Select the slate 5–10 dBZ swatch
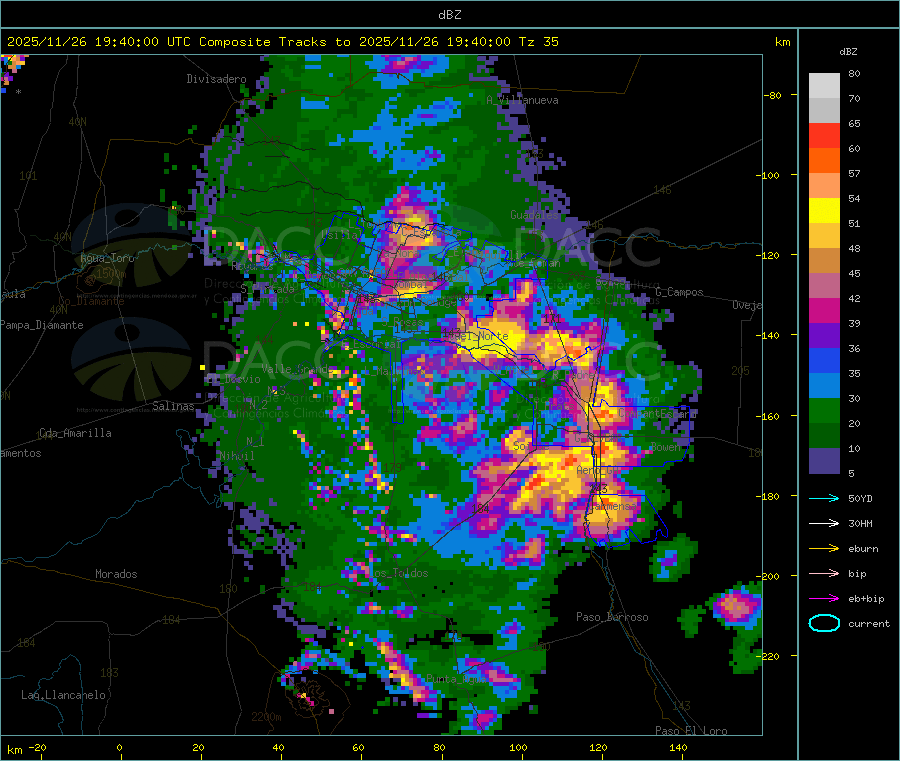Image resolution: width=900 pixels, height=761 pixels. 824,461
